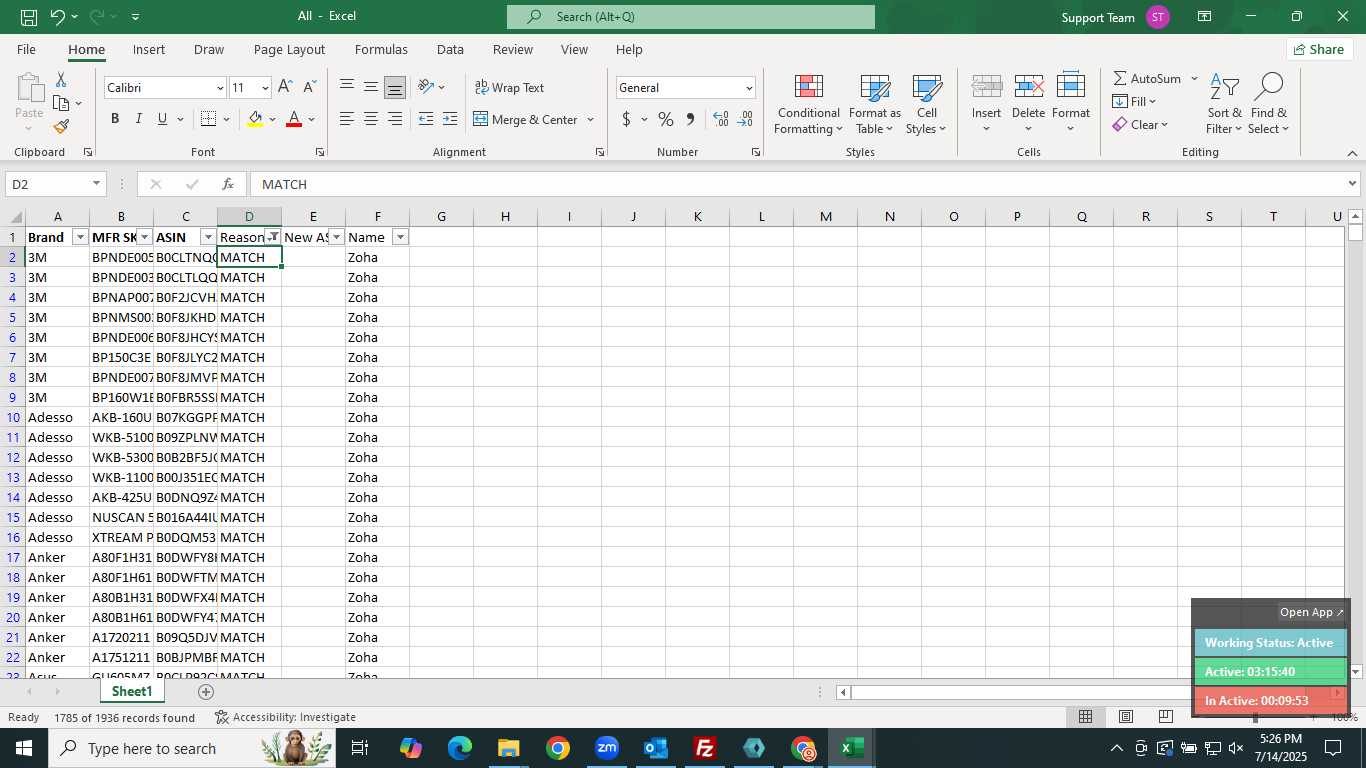Expand the General number format dropdown

[748, 88]
